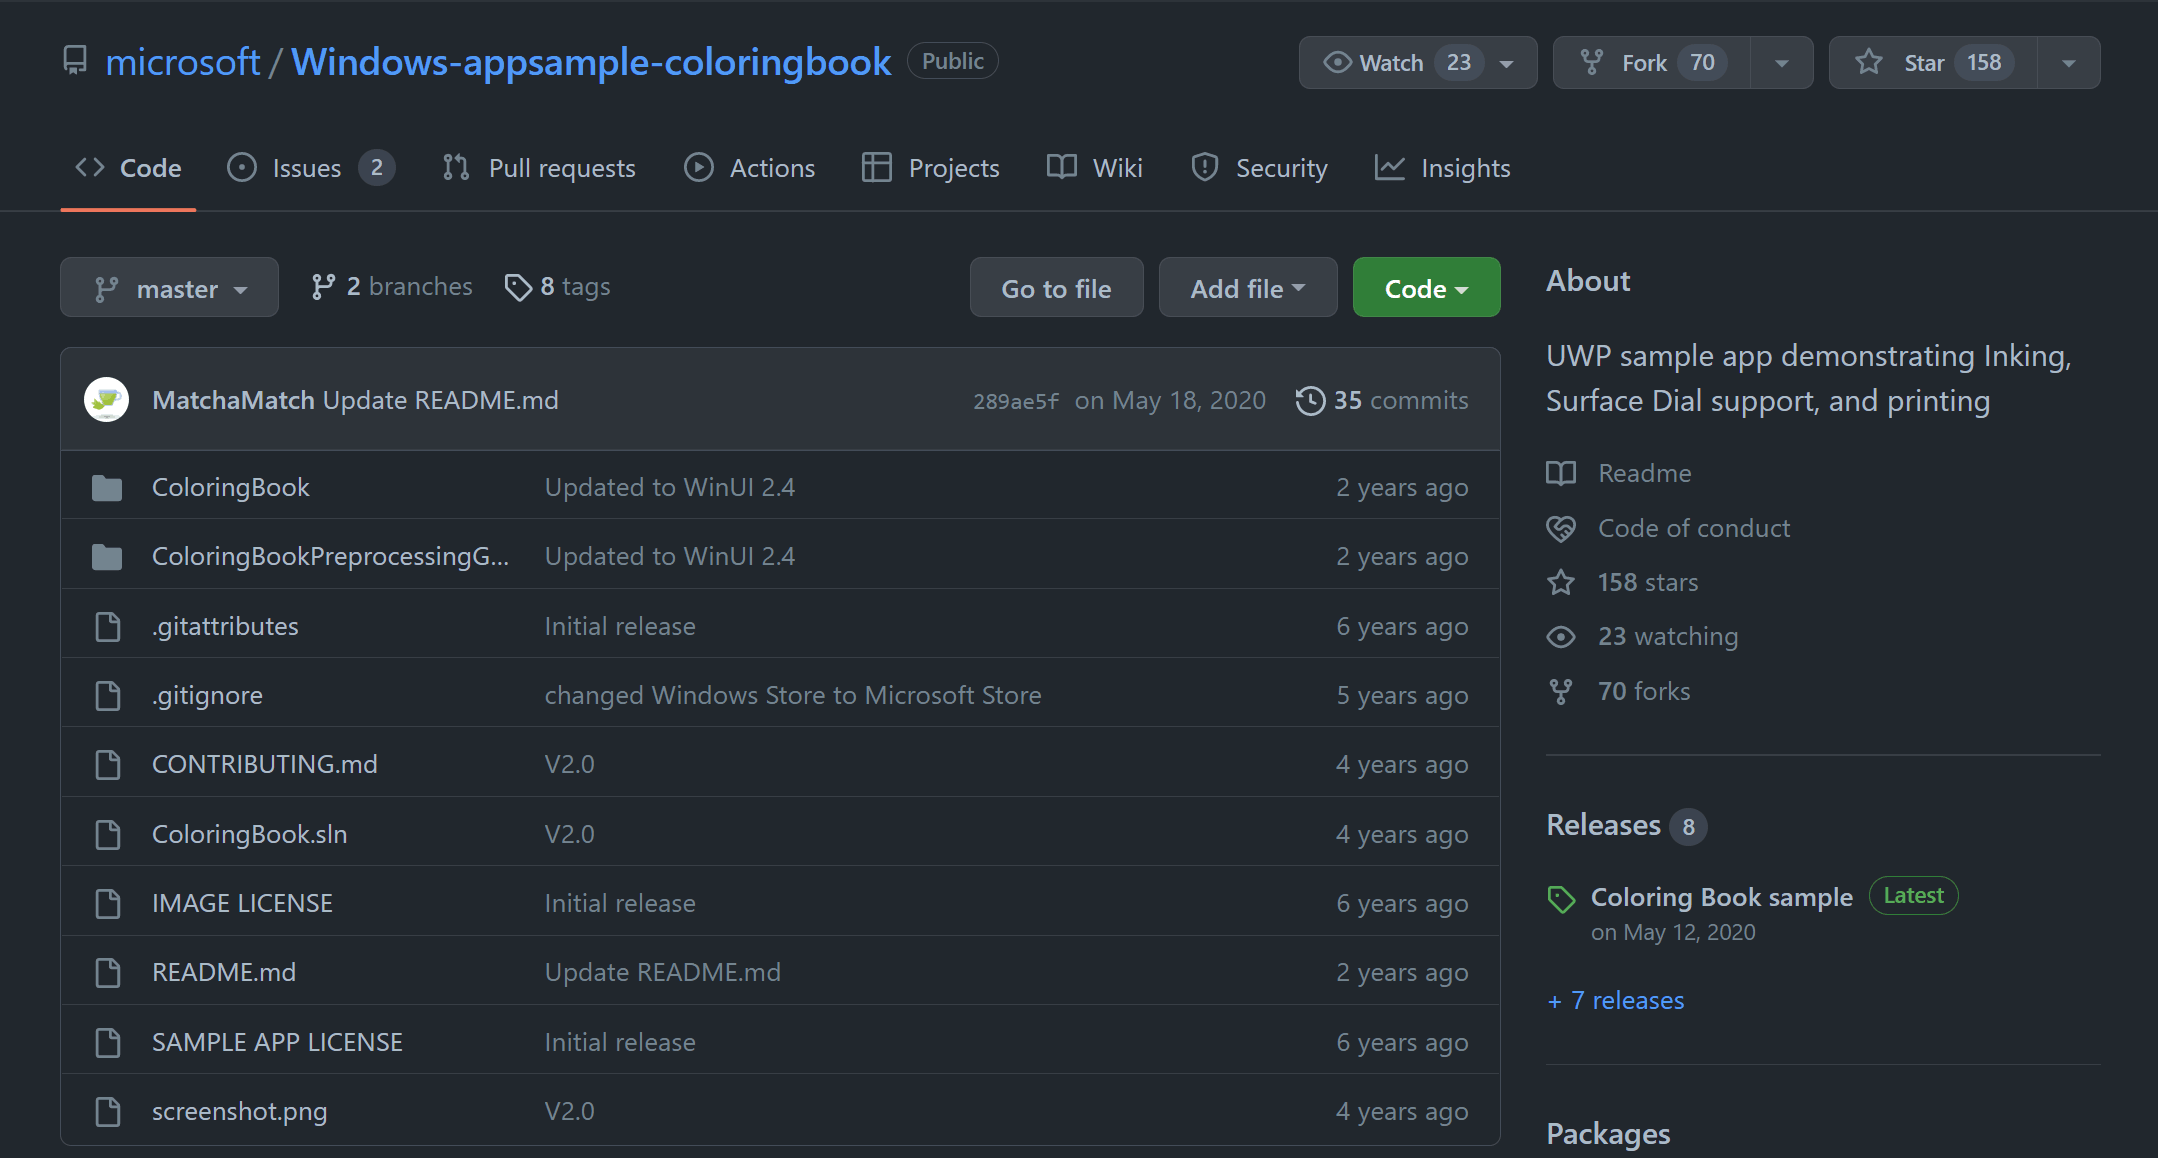This screenshot has height=1158, width=2158.
Task: Click the Wiki book icon
Action: [1060, 167]
